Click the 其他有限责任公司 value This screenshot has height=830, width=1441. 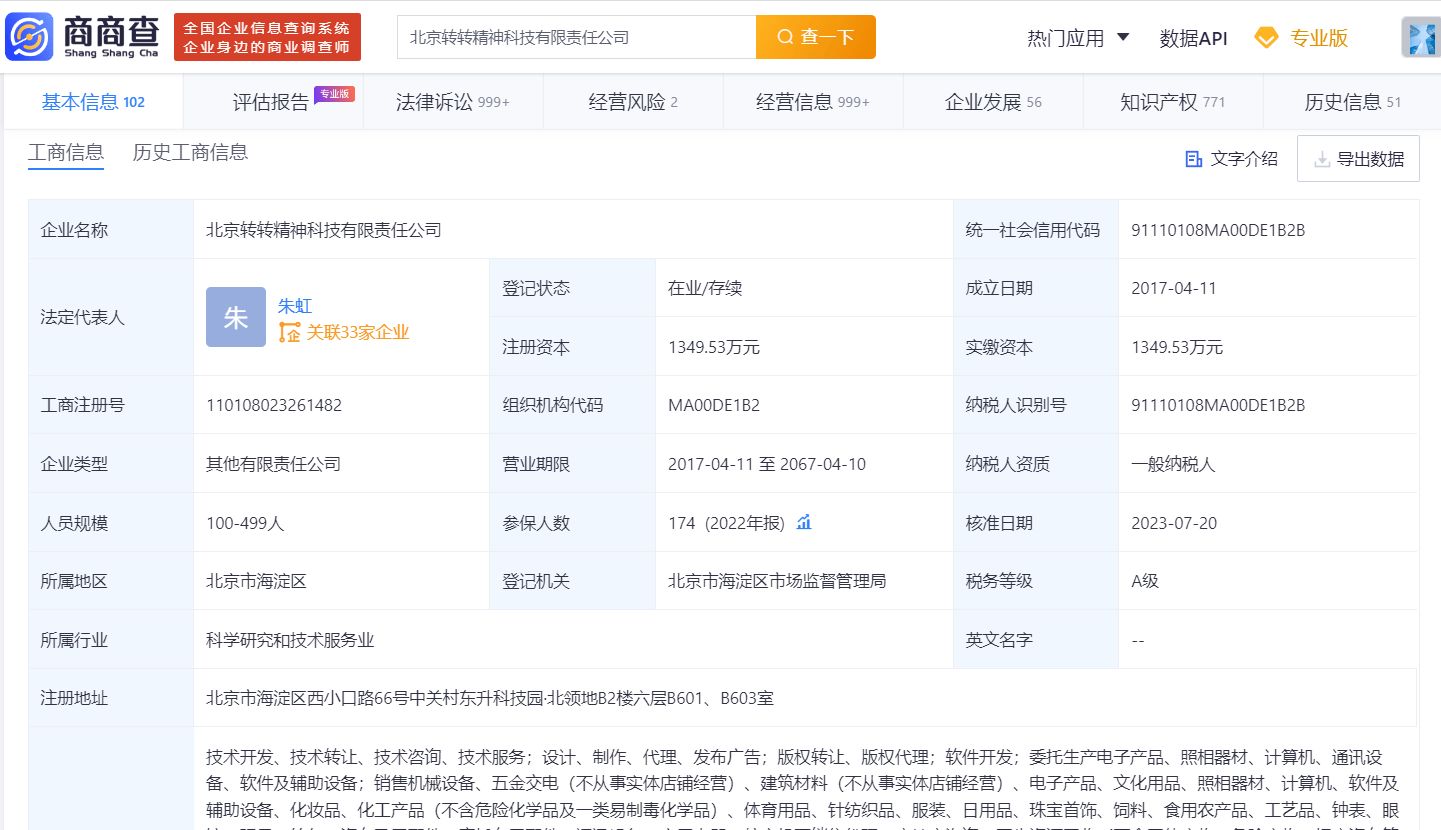[x=273, y=464]
